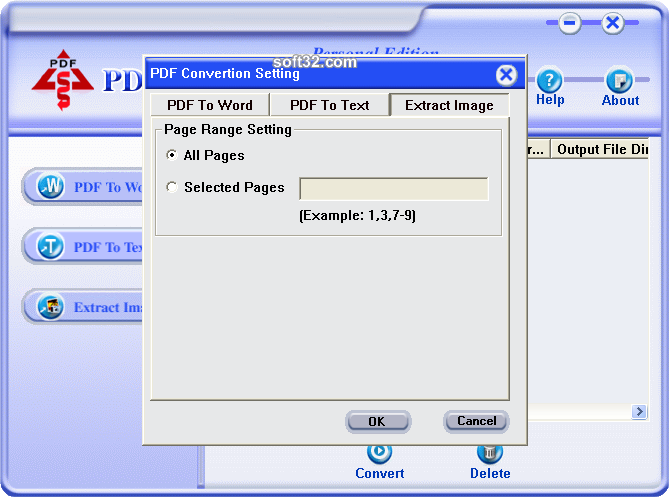
Task: Select the PDF To Word sidebar button
Action: click(83, 186)
